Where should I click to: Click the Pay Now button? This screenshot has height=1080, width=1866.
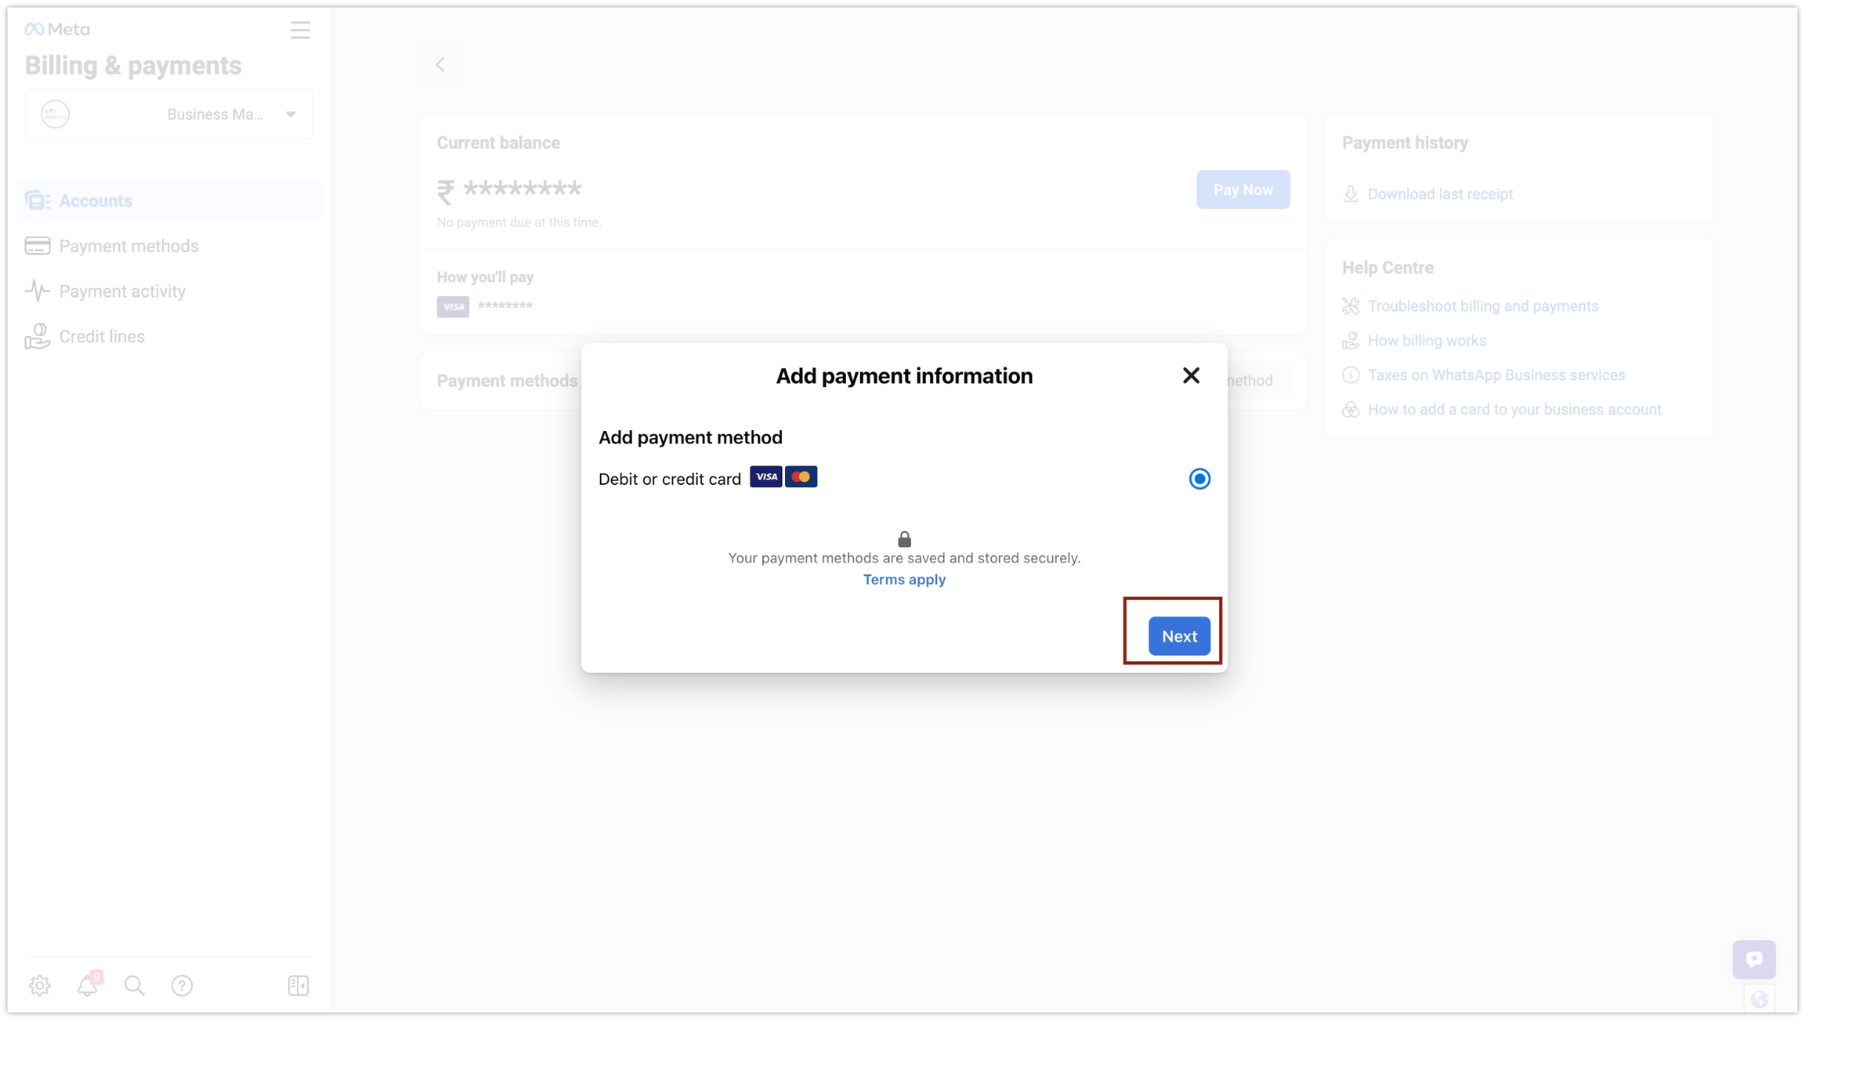coord(1242,189)
